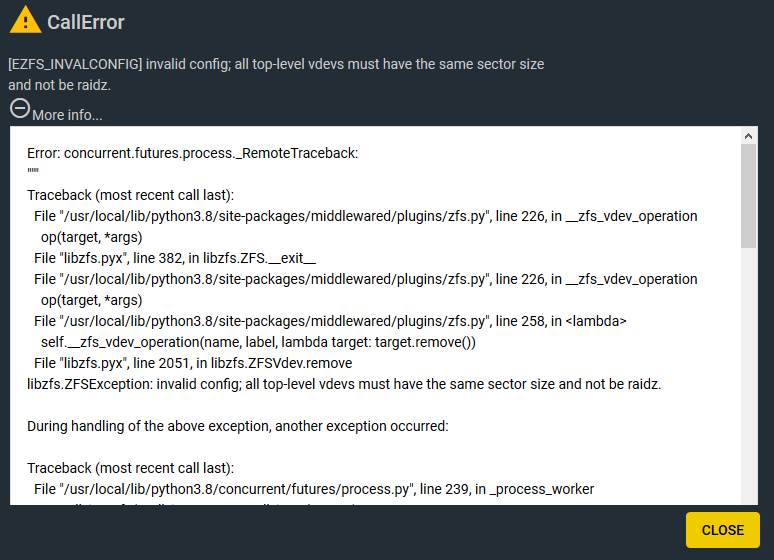The image size is (774, 560).
Task: Click the "Error: concurrent.futures.process._RemoteTraceback" line
Action: point(192,153)
